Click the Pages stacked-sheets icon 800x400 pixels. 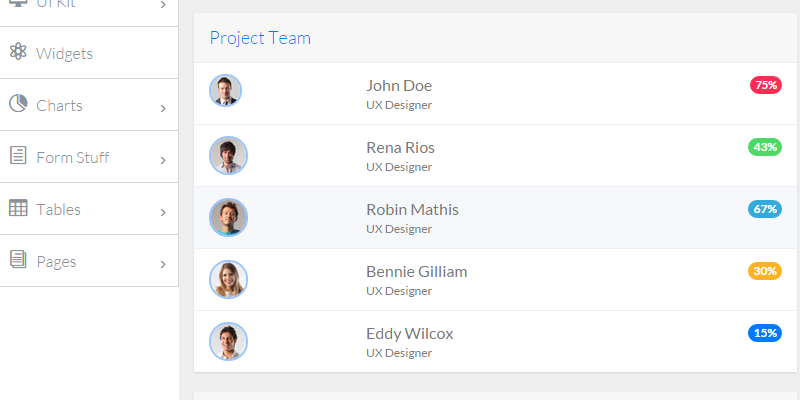coord(17,260)
